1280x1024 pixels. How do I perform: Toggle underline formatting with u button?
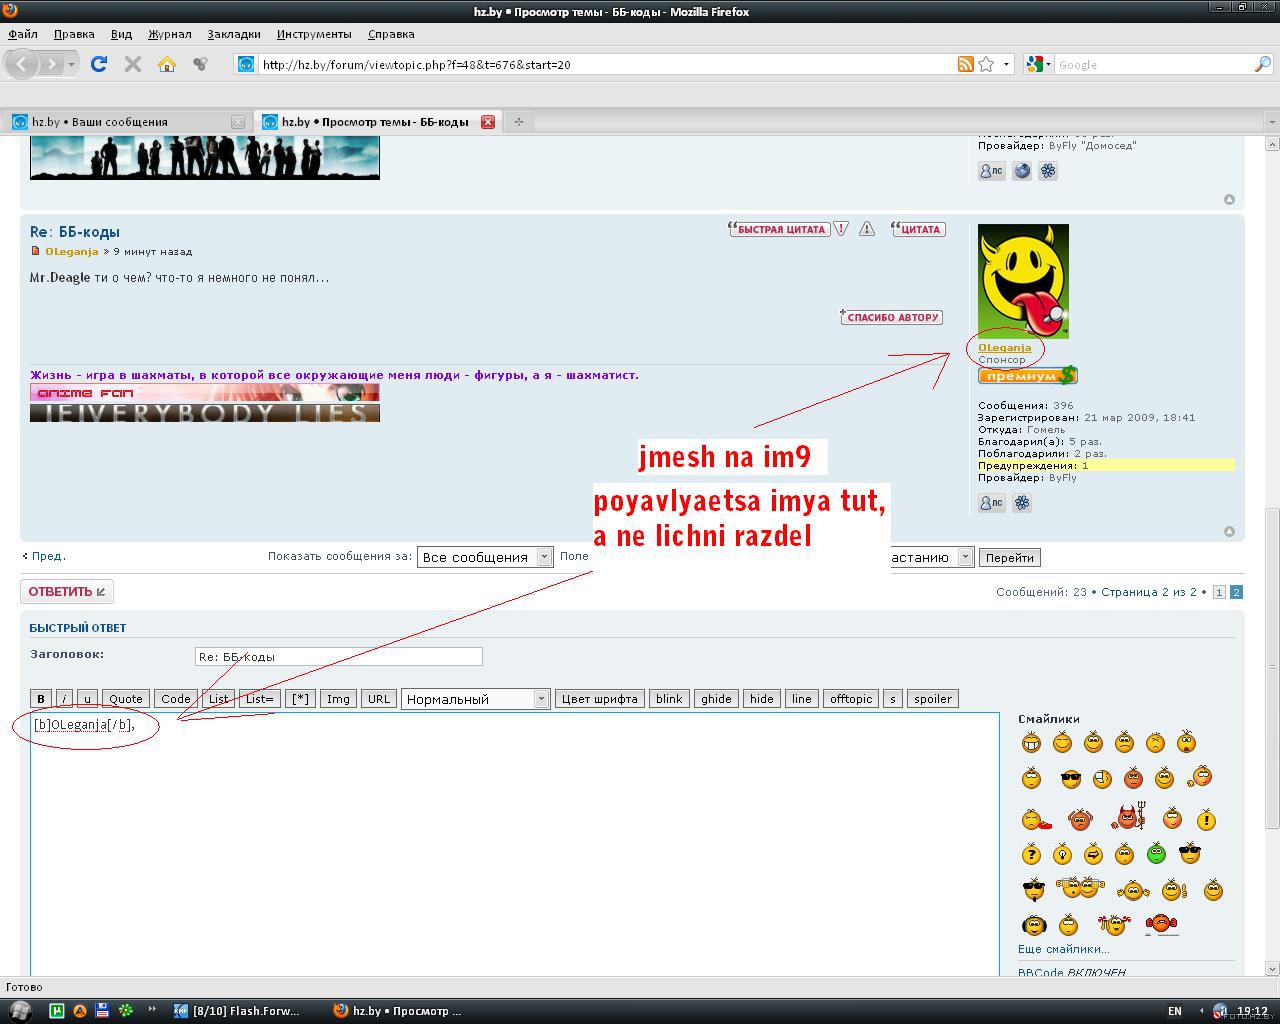pos(87,699)
